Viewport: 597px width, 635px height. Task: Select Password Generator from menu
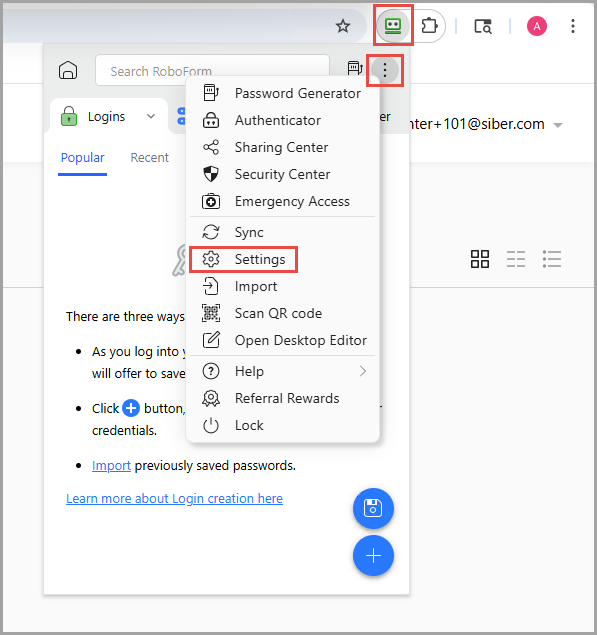(x=283, y=93)
